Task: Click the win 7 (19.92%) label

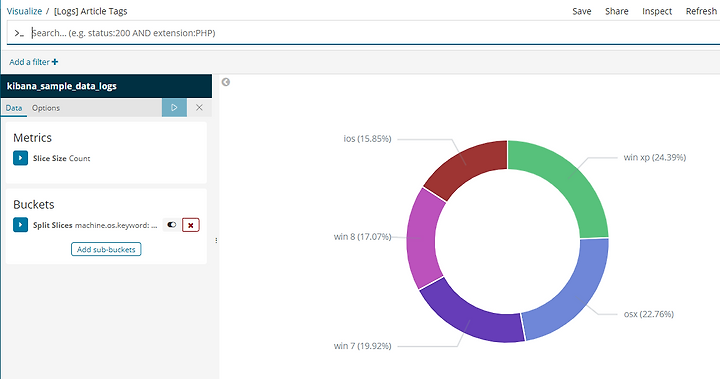Action: (x=362, y=346)
